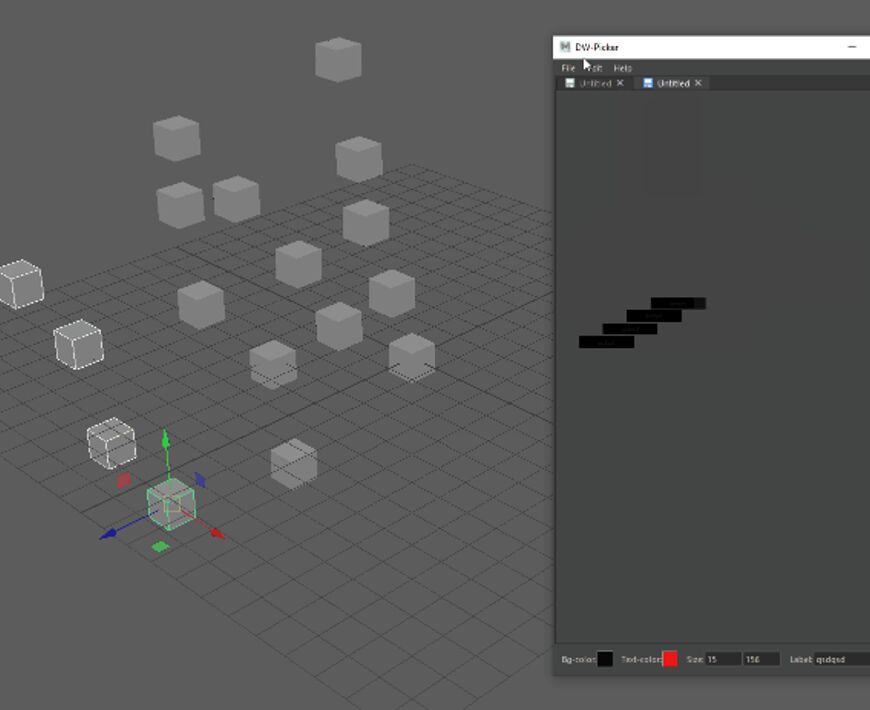
Task: Click the third black picker button from top
Action: point(630,329)
